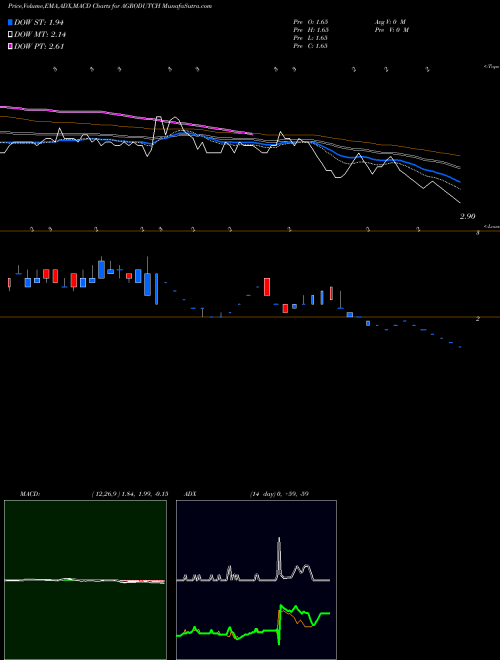Click the price axis label '3'
Screen dimensions: 500x660
(478, 233)
